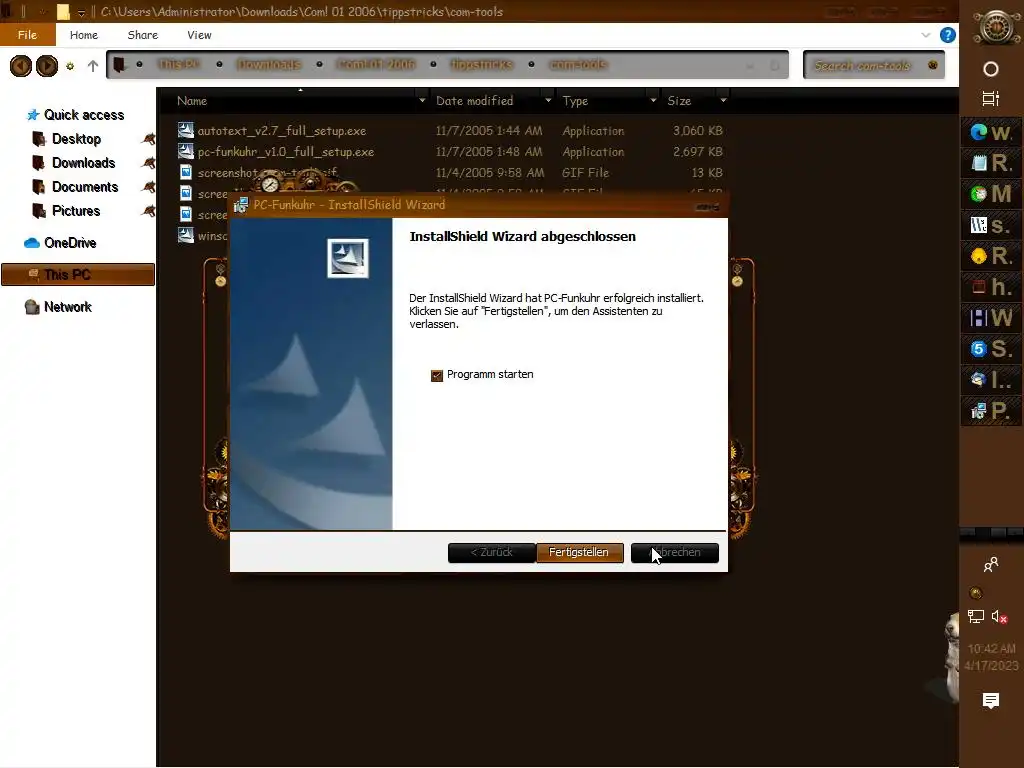Open the Share ribbon tab
This screenshot has height=768, width=1024.
143,35
